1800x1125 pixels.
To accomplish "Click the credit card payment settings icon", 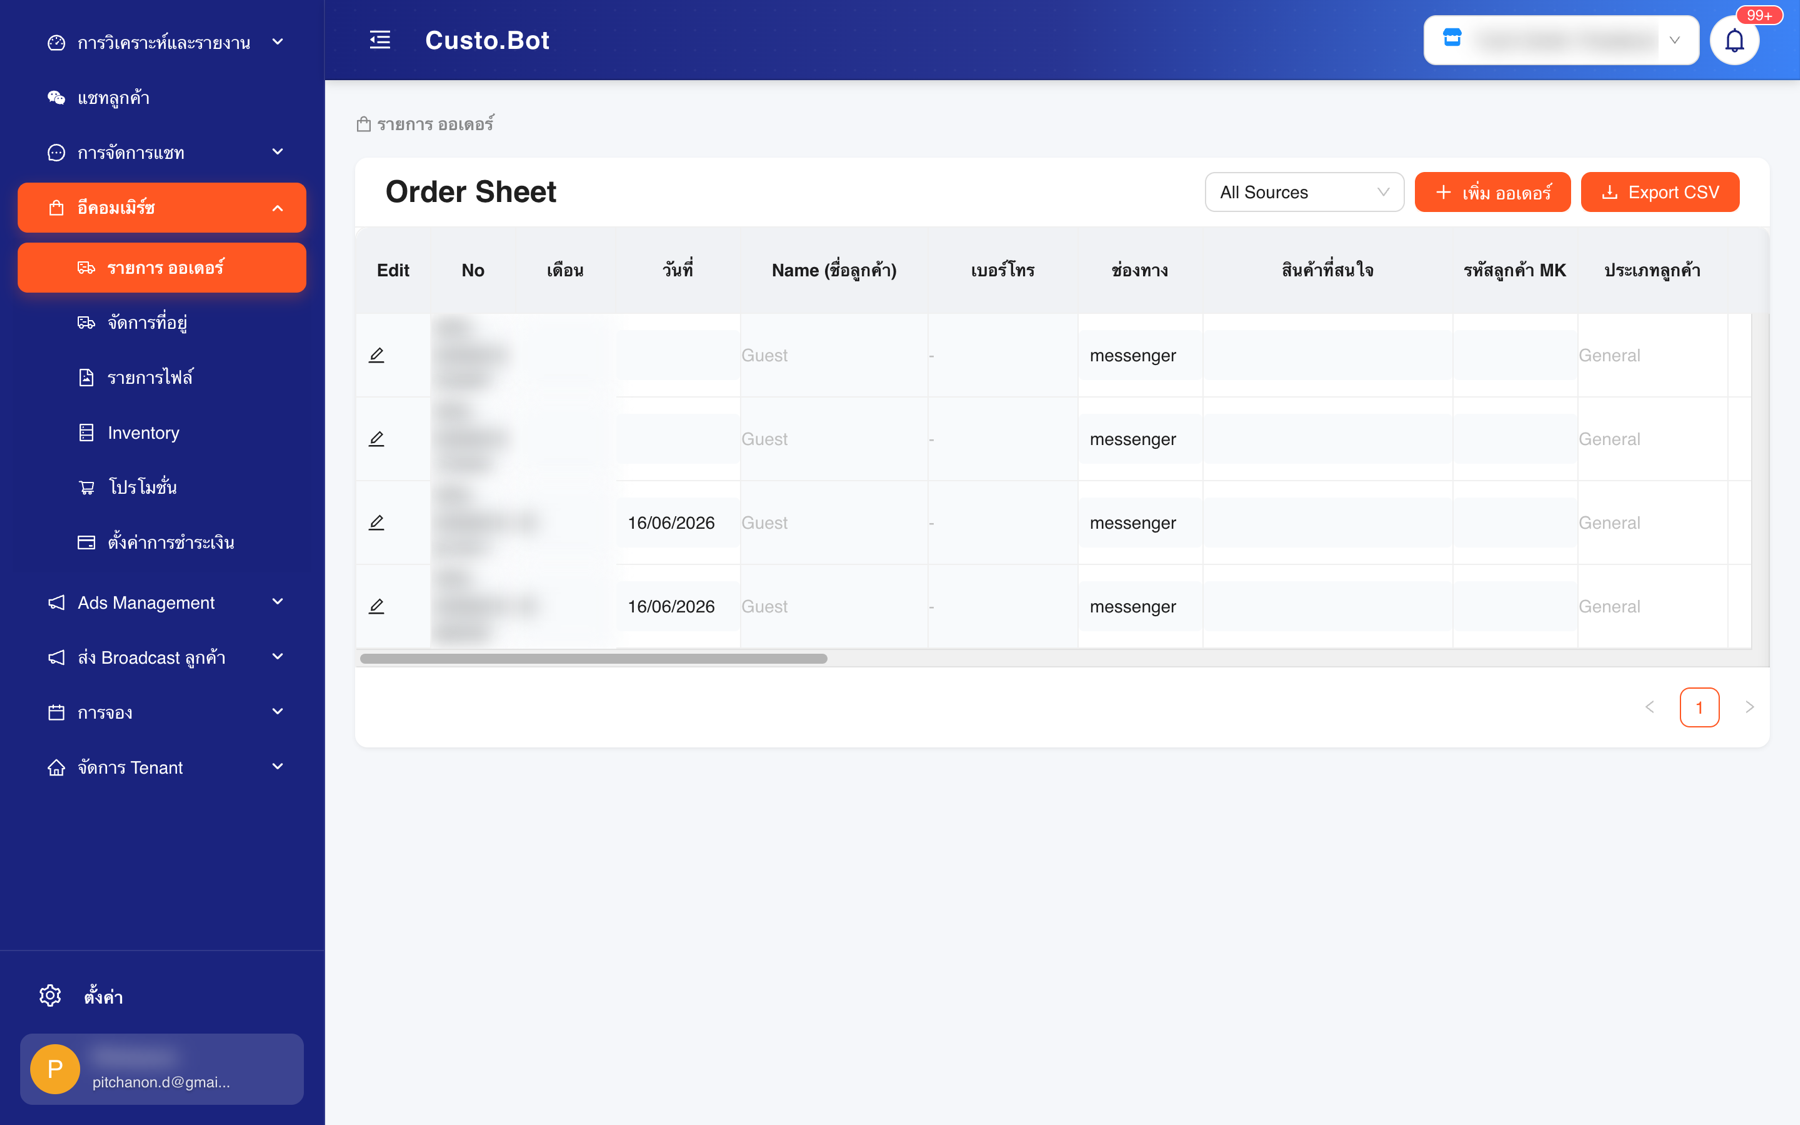I will click(x=86, y=543).
